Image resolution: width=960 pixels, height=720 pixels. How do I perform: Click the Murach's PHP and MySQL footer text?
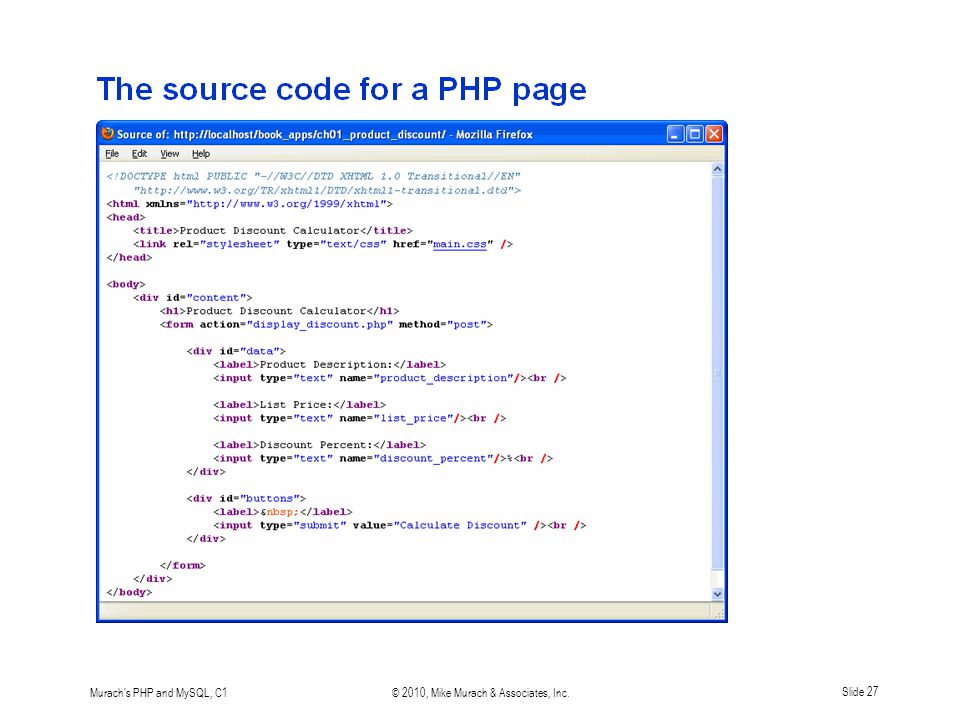(158, 693)
